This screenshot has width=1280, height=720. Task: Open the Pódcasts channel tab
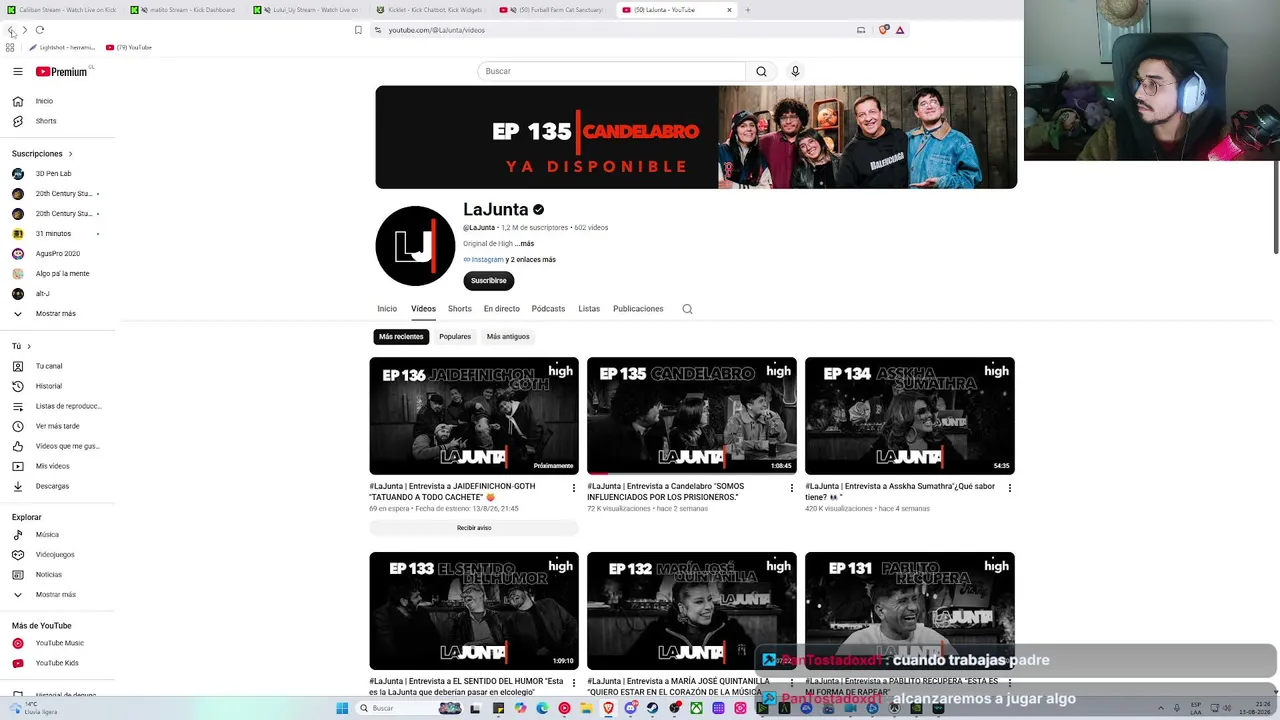[x=548, y=309]
